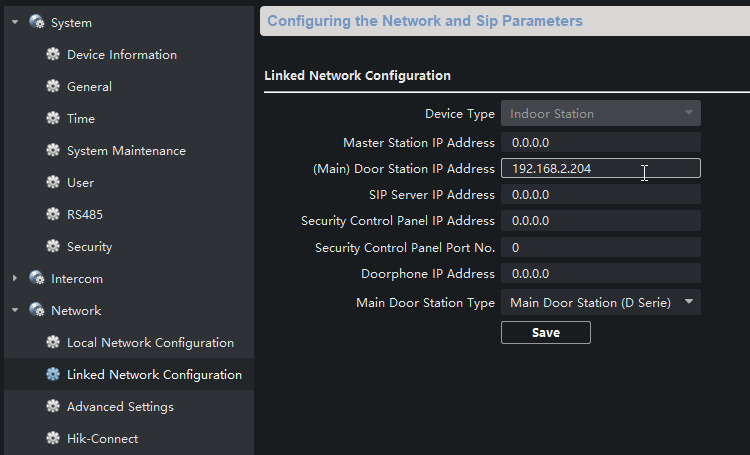Click the Main Door Station IP Address field

point(600,168)
